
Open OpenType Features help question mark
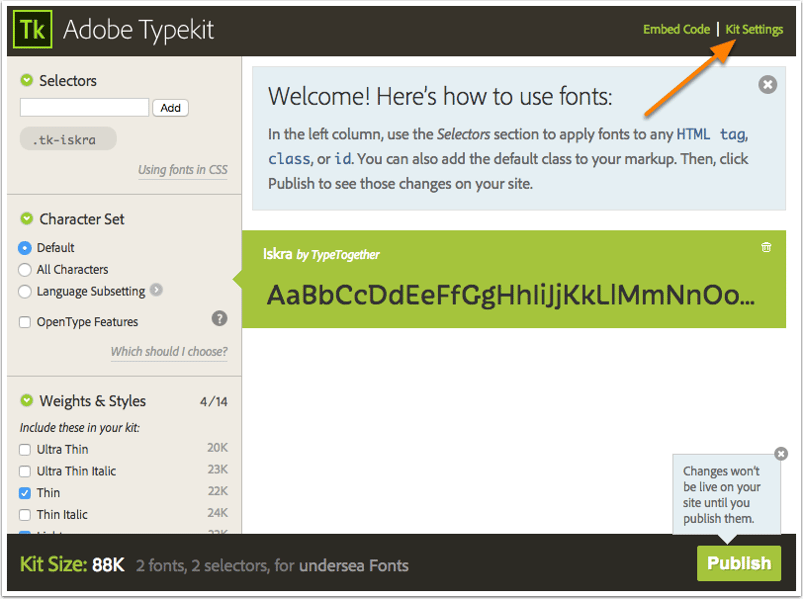tap(219, 319)
